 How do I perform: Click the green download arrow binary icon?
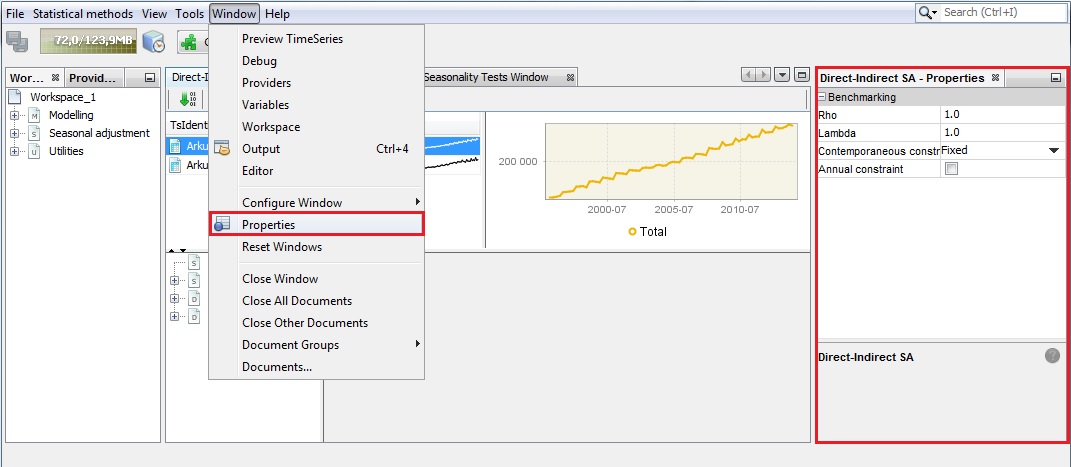point(187,98)
